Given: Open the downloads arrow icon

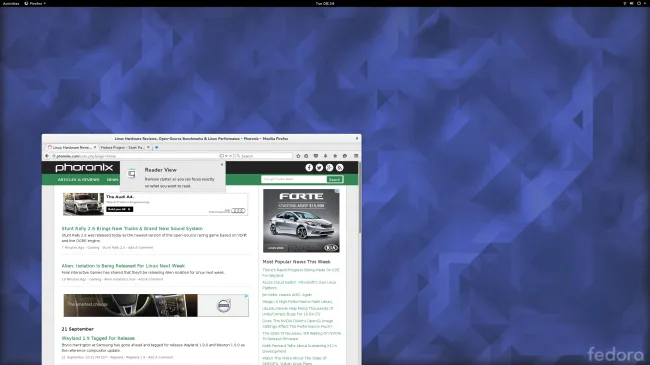Looking at the screenshot, I should pos(325,156).
